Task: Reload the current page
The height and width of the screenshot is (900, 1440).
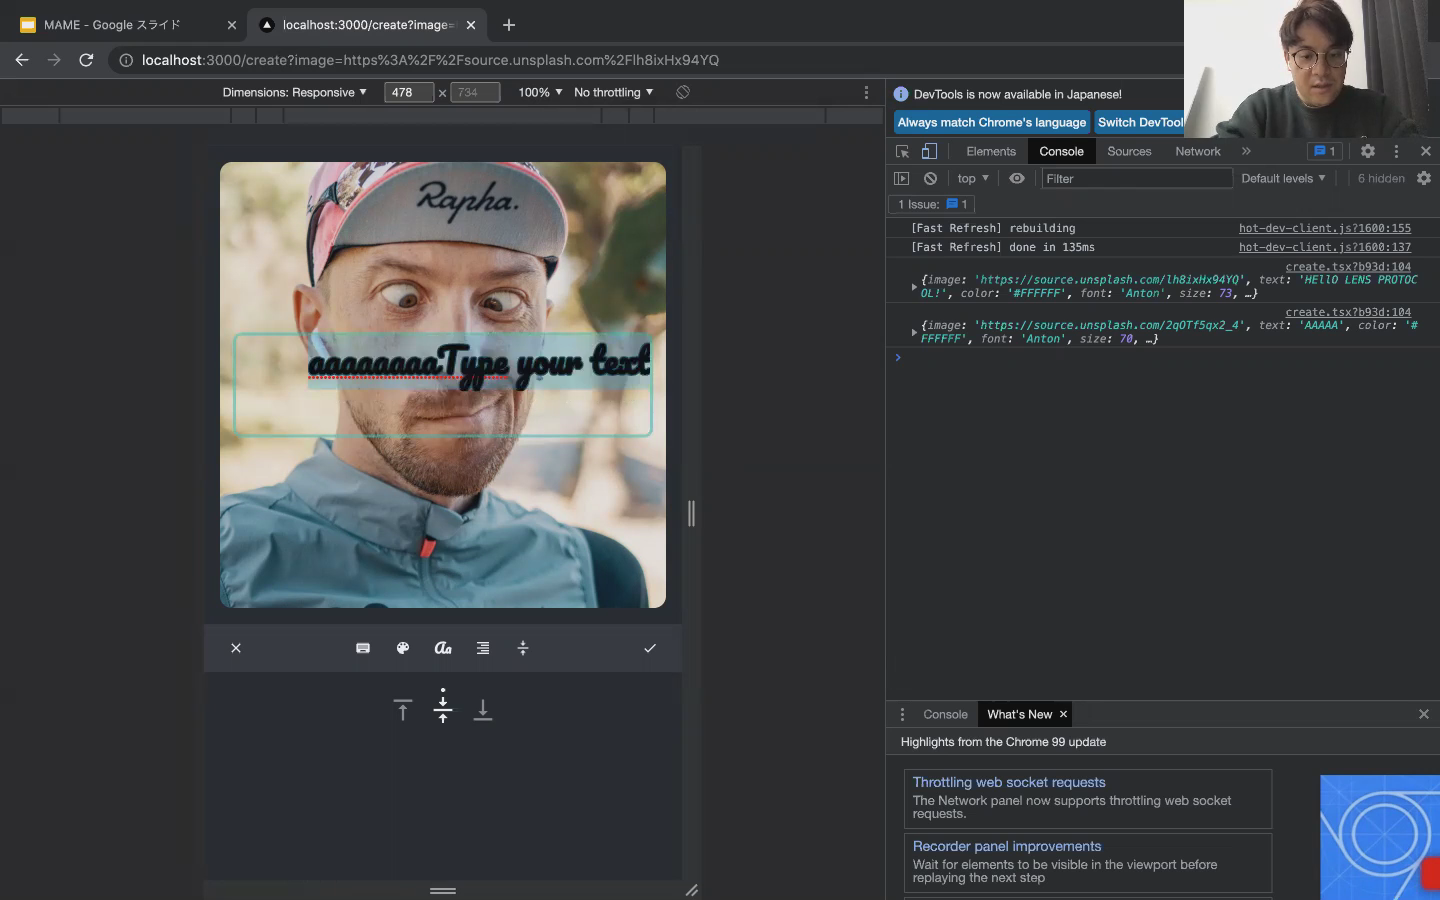Action: (x=86, y=60)
